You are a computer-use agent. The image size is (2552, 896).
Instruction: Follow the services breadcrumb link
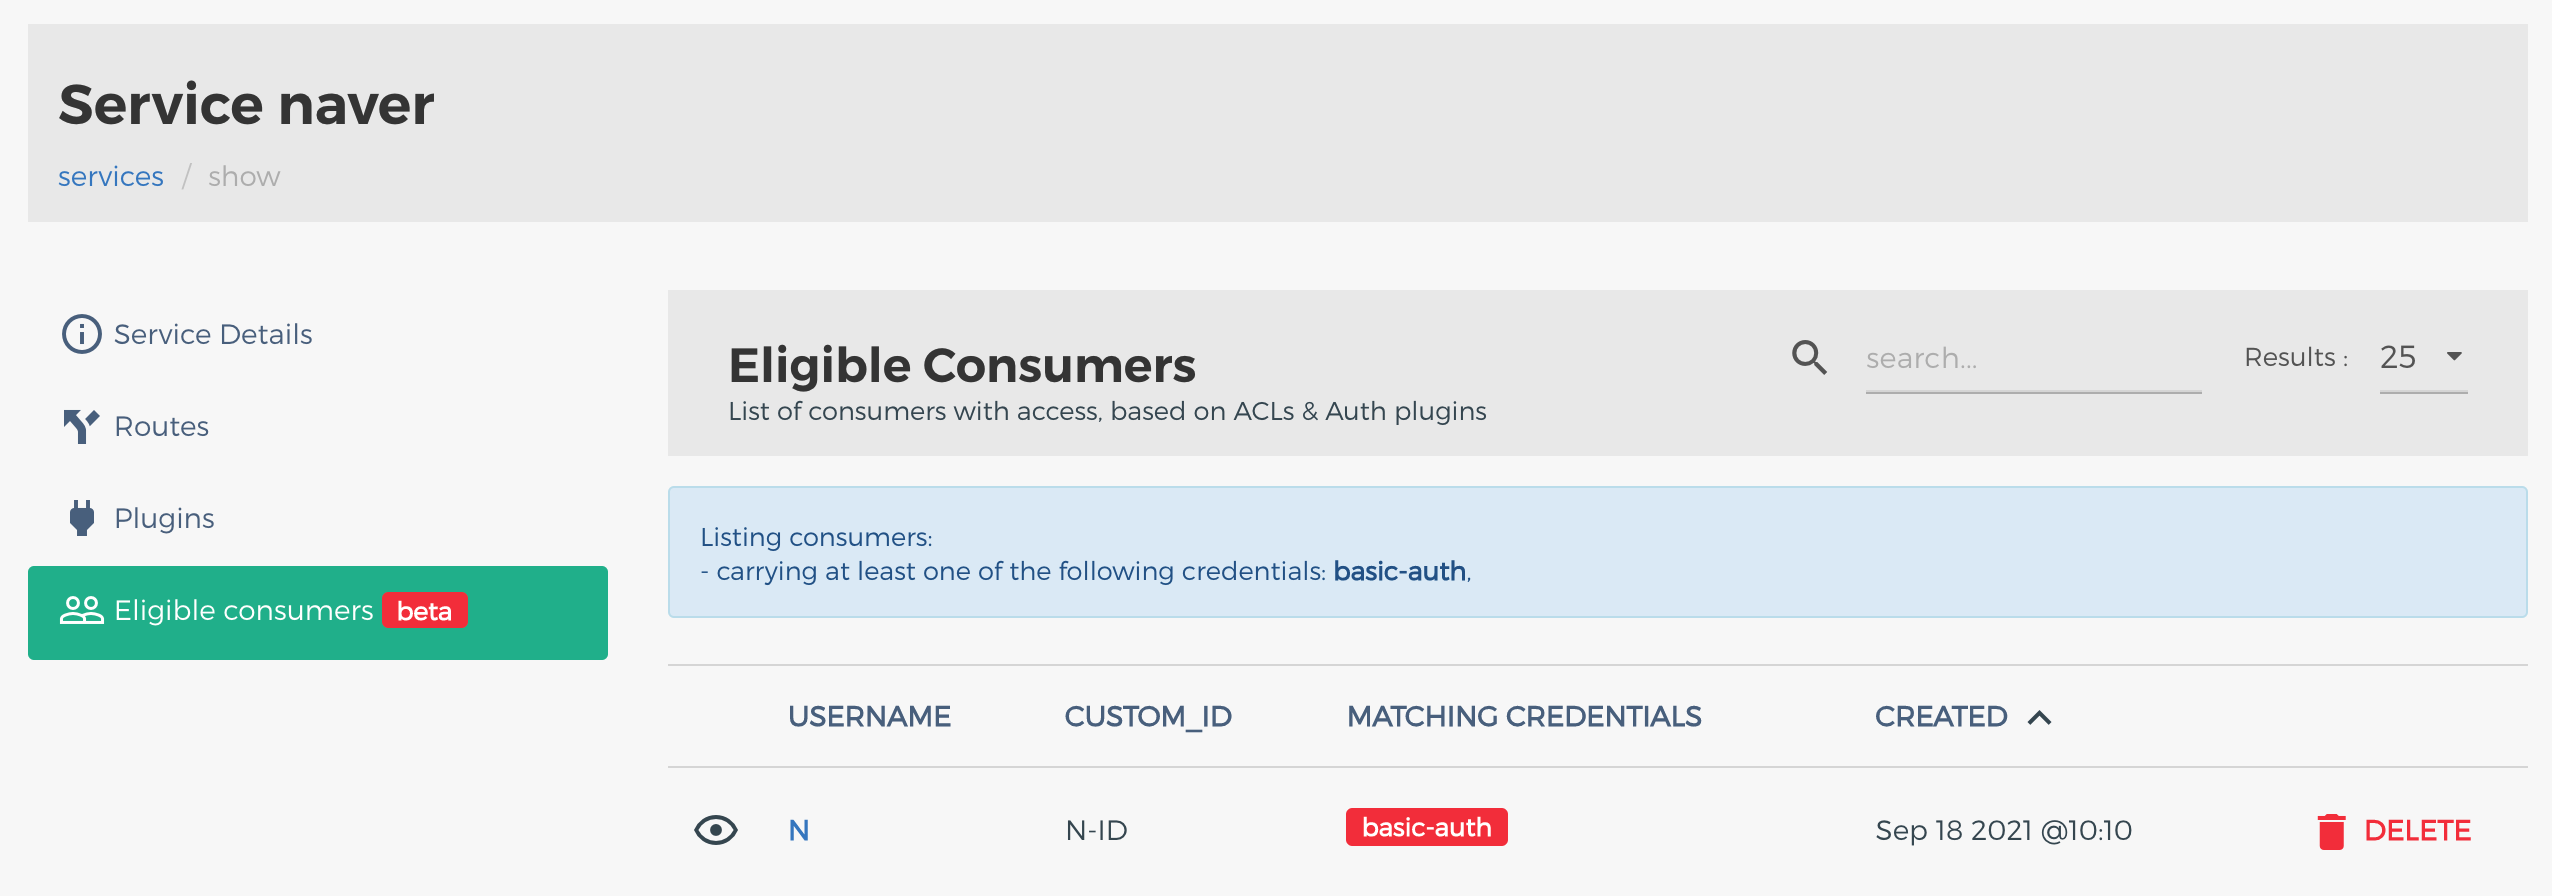pos(111,176)
